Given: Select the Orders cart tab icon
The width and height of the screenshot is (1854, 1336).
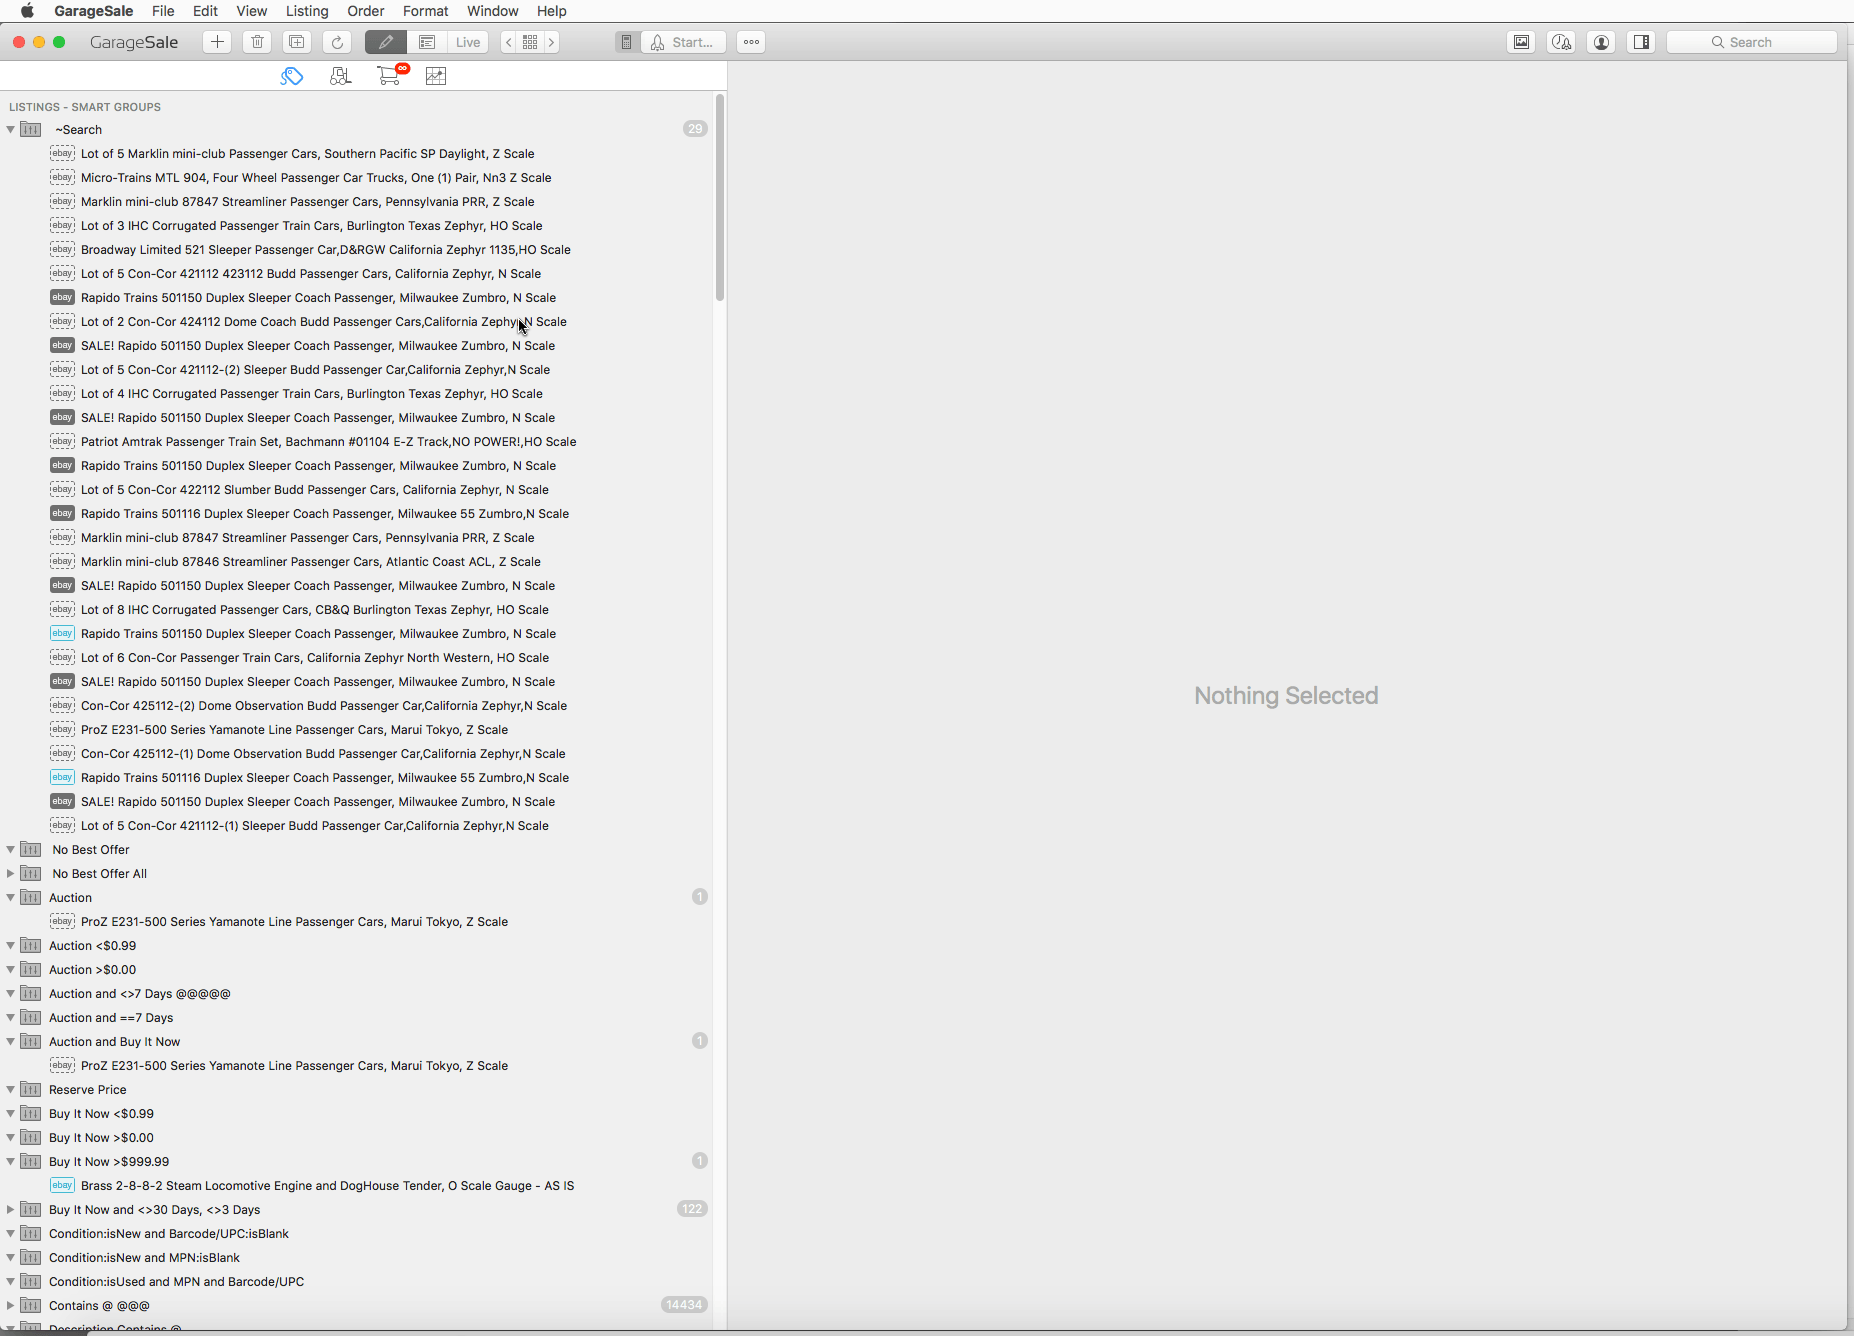Looking at the screenshot, I should click(388, 76).
